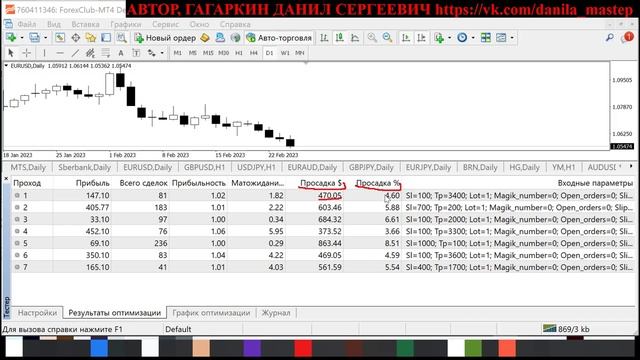Open the search magnifier at top right
This screenshot has width=640, height=360.
pos(609,38)
